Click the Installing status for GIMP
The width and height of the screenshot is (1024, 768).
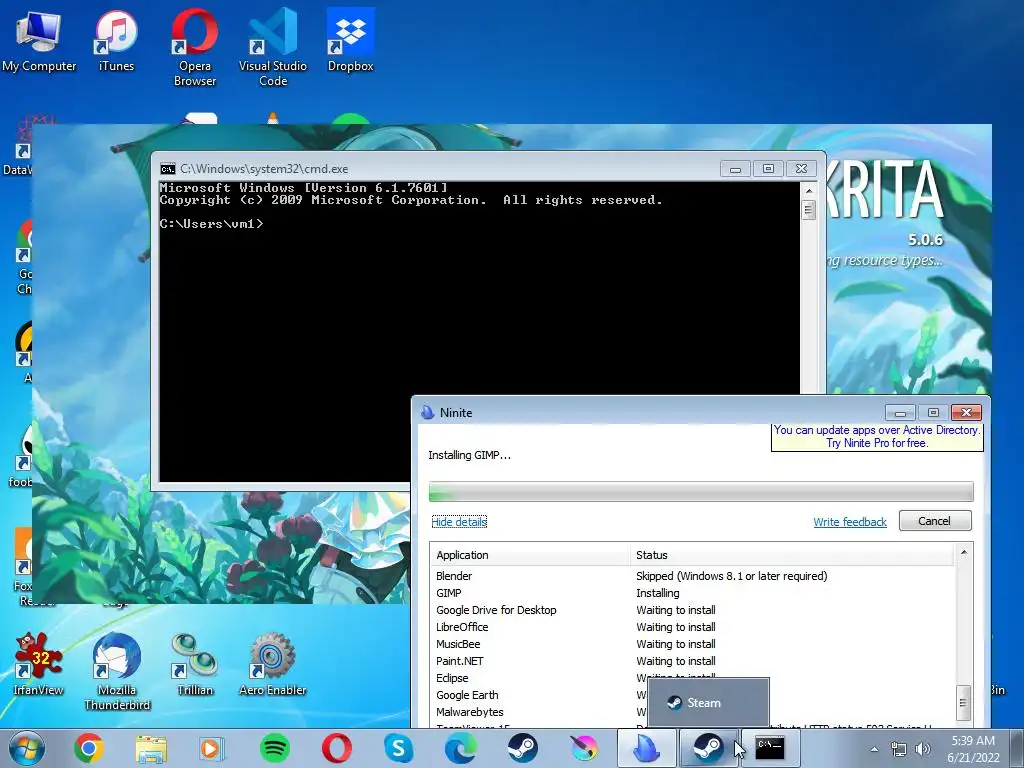(x=658, y=593)
